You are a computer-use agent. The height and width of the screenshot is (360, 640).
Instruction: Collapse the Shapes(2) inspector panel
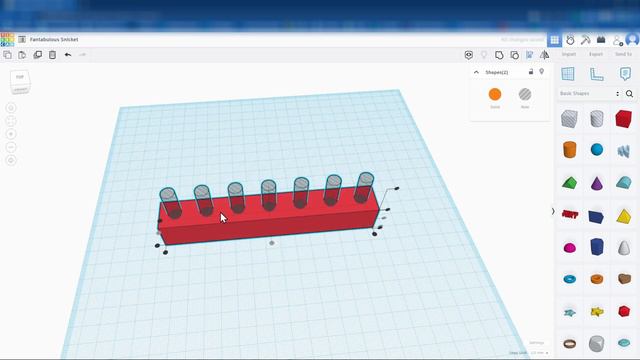pos(476,72)
